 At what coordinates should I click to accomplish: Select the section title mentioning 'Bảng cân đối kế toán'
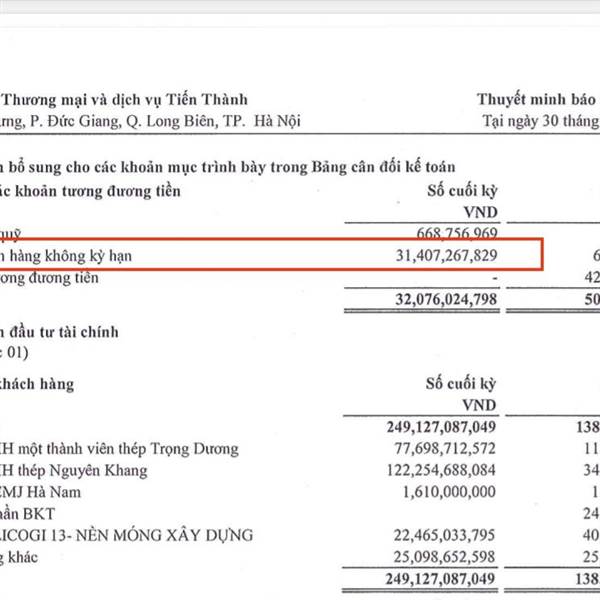(228, 167)
